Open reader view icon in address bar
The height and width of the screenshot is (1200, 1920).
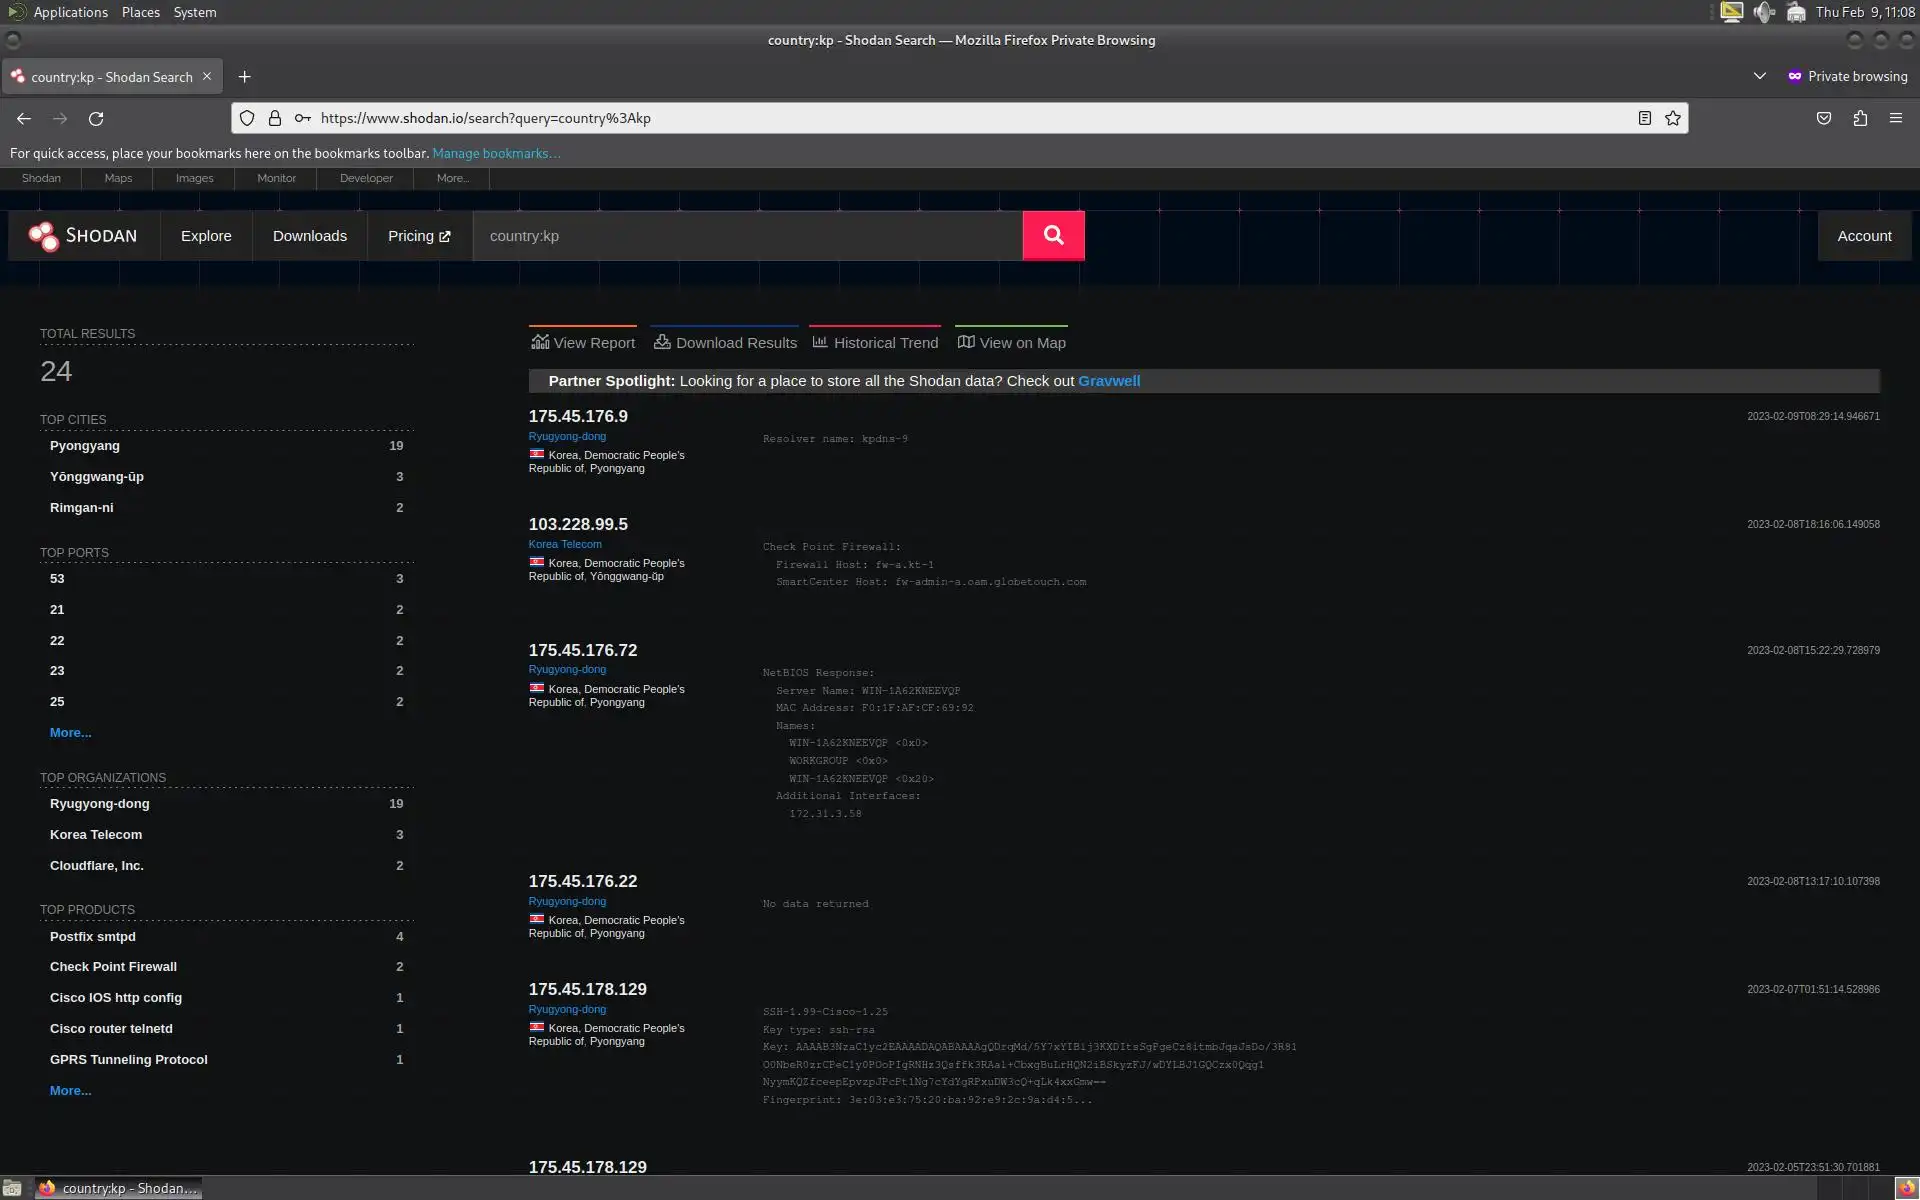pyautogui.click(x=1644, y=118)
